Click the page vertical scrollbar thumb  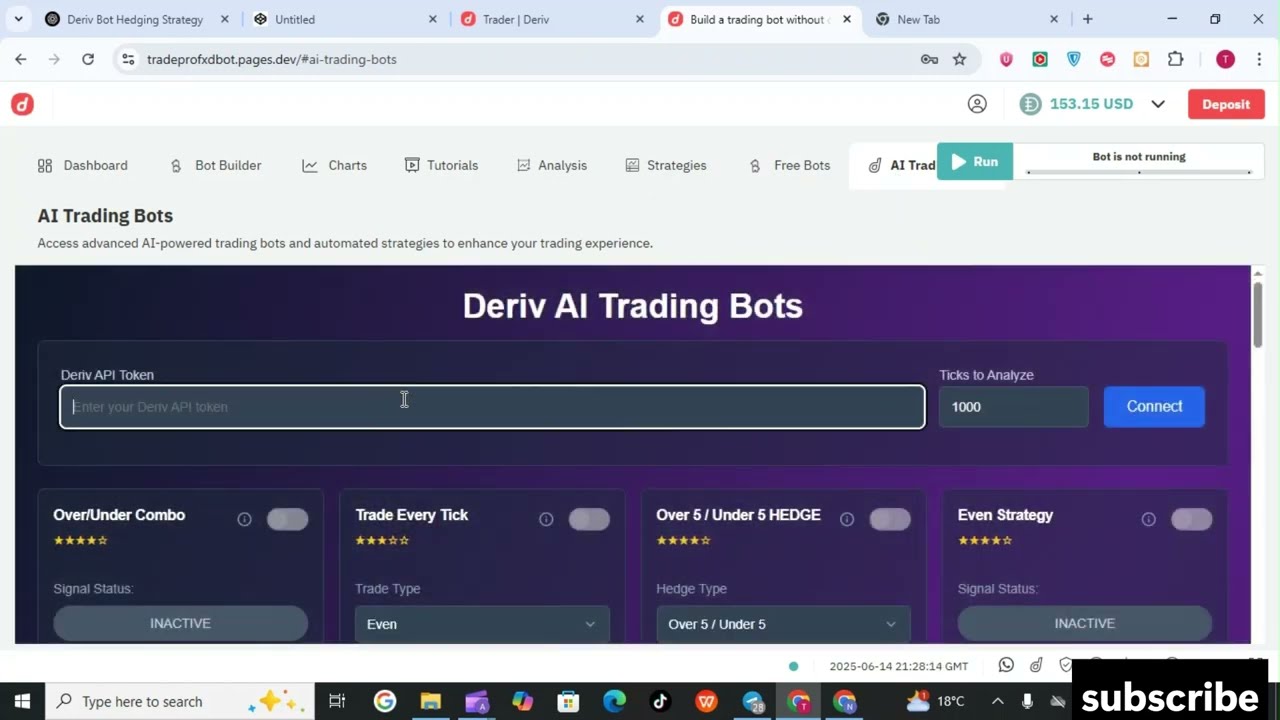pos(1257,315)
